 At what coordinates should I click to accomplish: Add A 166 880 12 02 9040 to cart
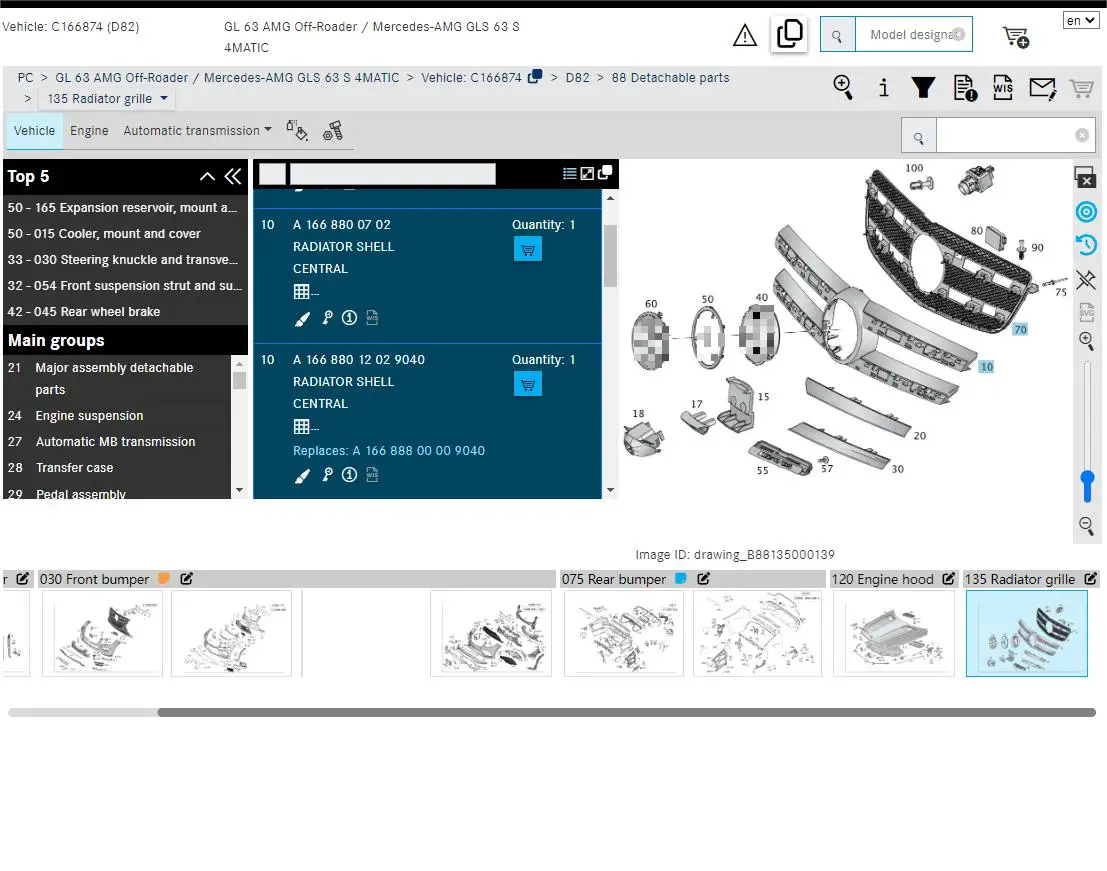point(527,385)
